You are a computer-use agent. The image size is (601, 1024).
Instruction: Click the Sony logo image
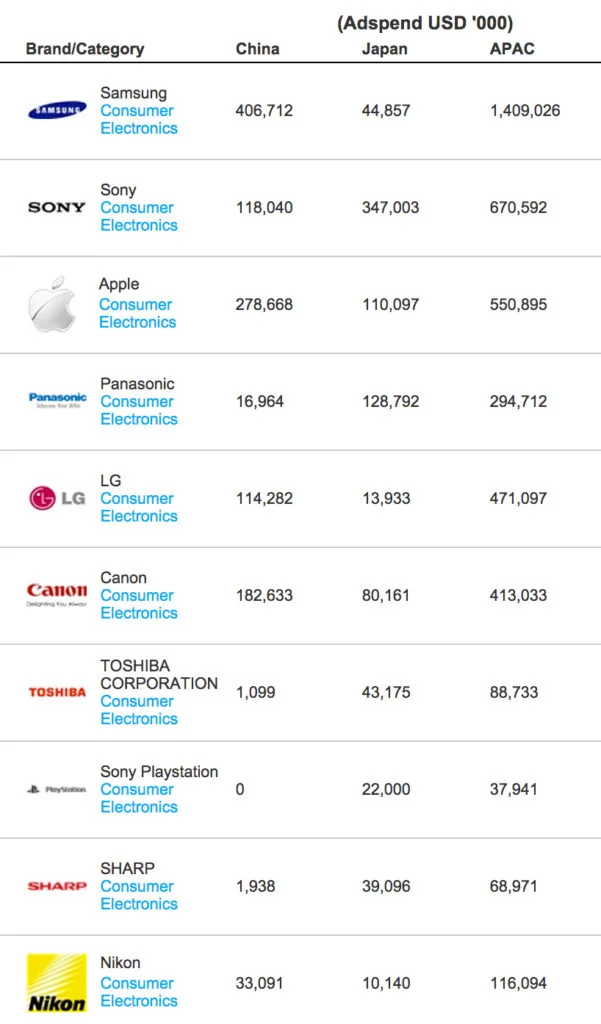(x=57, y=207)
